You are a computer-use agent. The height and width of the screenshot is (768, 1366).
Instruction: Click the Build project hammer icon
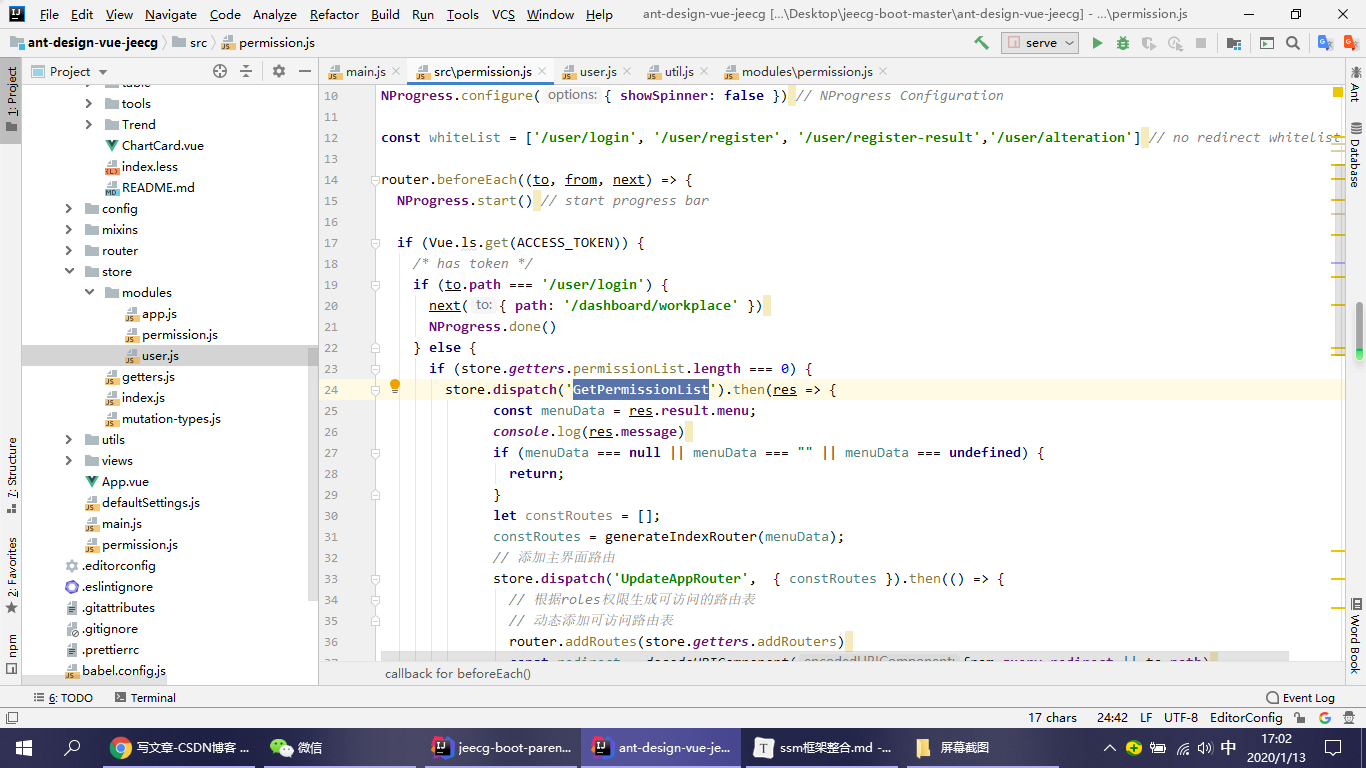(x=981, y=43)
